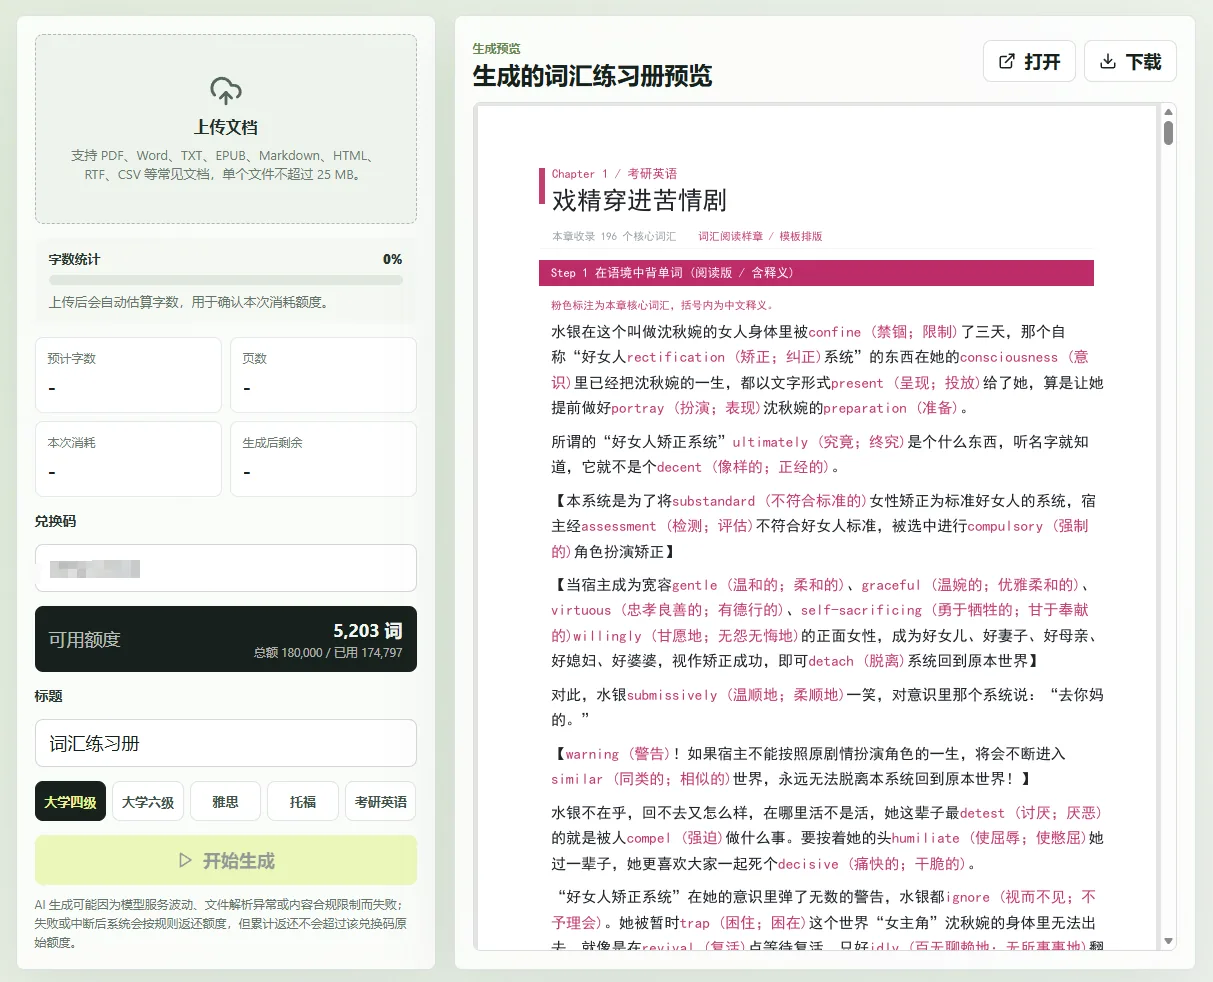The image size is (1213, 982).
Task: Click the highlighted word decisive
Action: [809, 864]
